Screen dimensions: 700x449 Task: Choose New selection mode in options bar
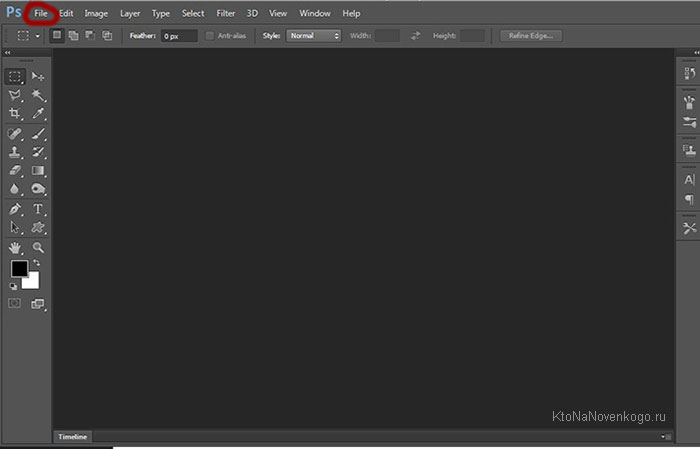tap(57, 35)
